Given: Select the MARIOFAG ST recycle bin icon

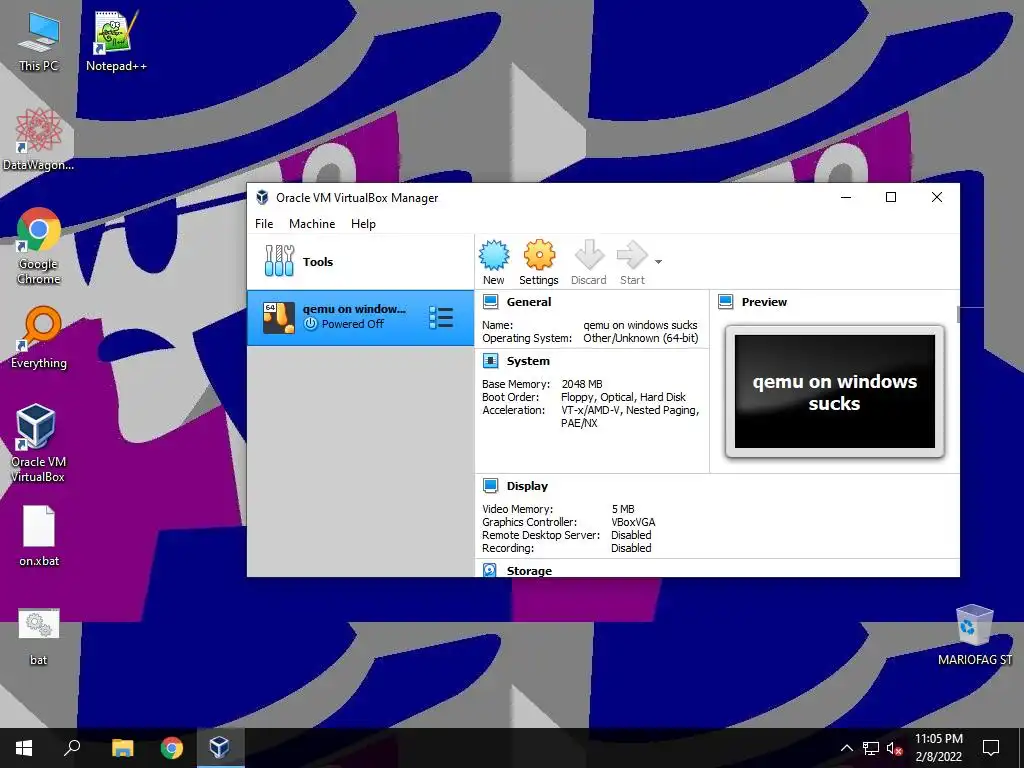Looking at the screenshot, I should (x=974, y=635).
